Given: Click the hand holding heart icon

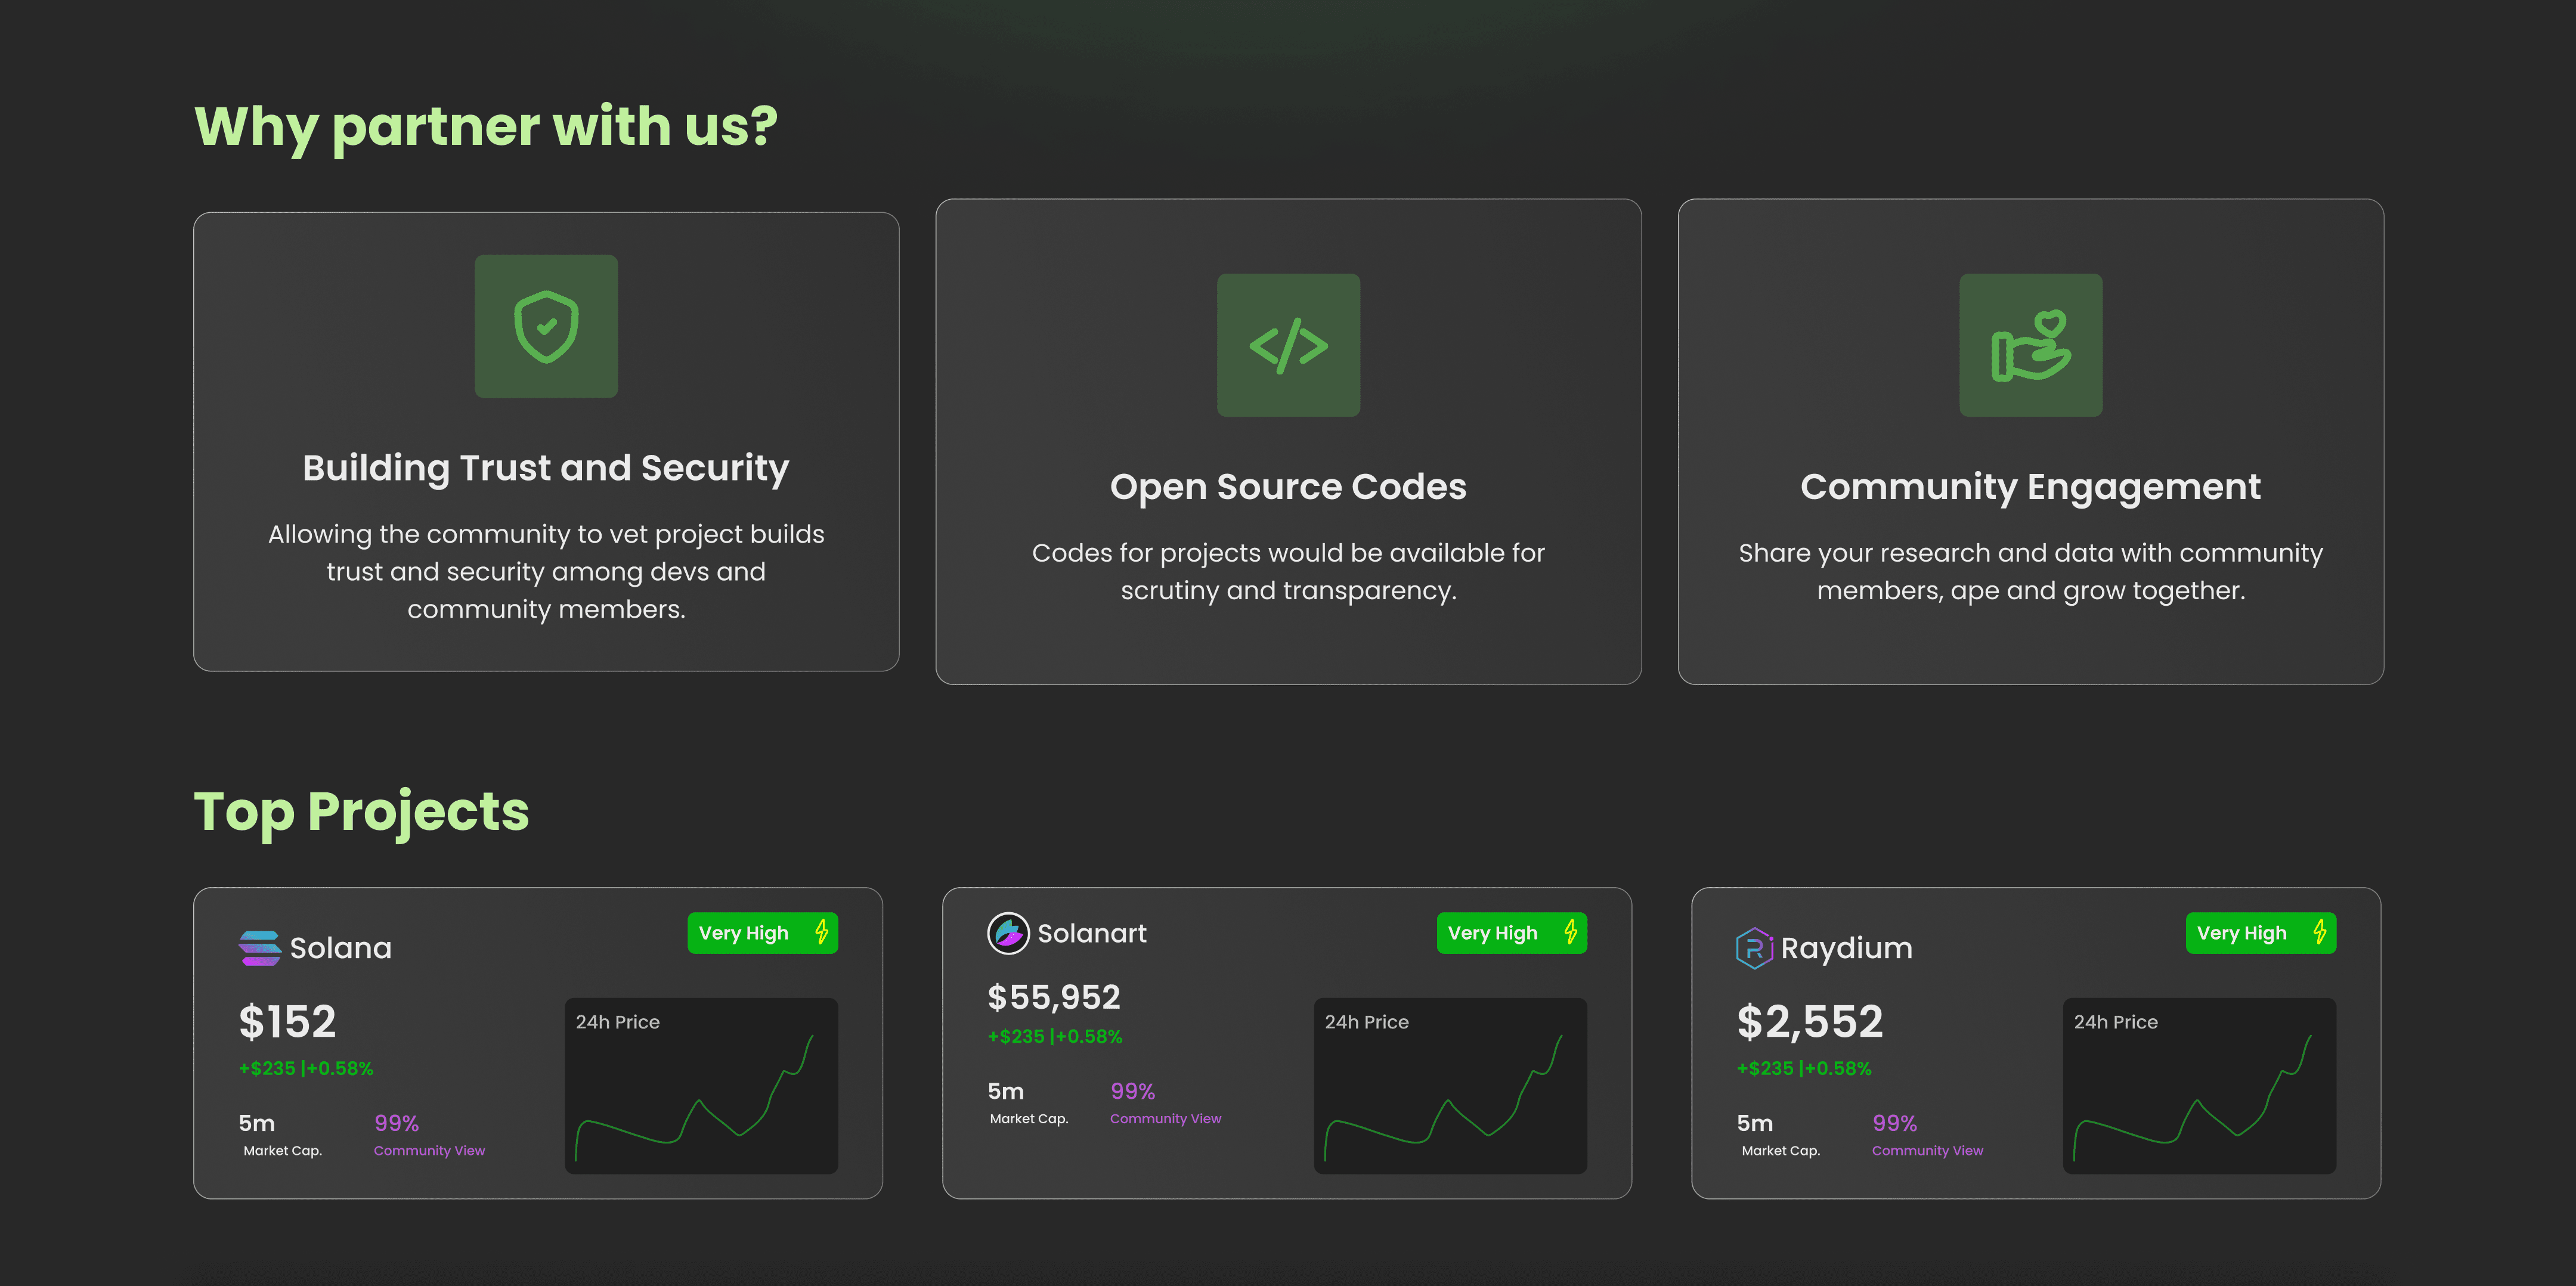Looking at the screenshot, I should (x=2030, y=345).
